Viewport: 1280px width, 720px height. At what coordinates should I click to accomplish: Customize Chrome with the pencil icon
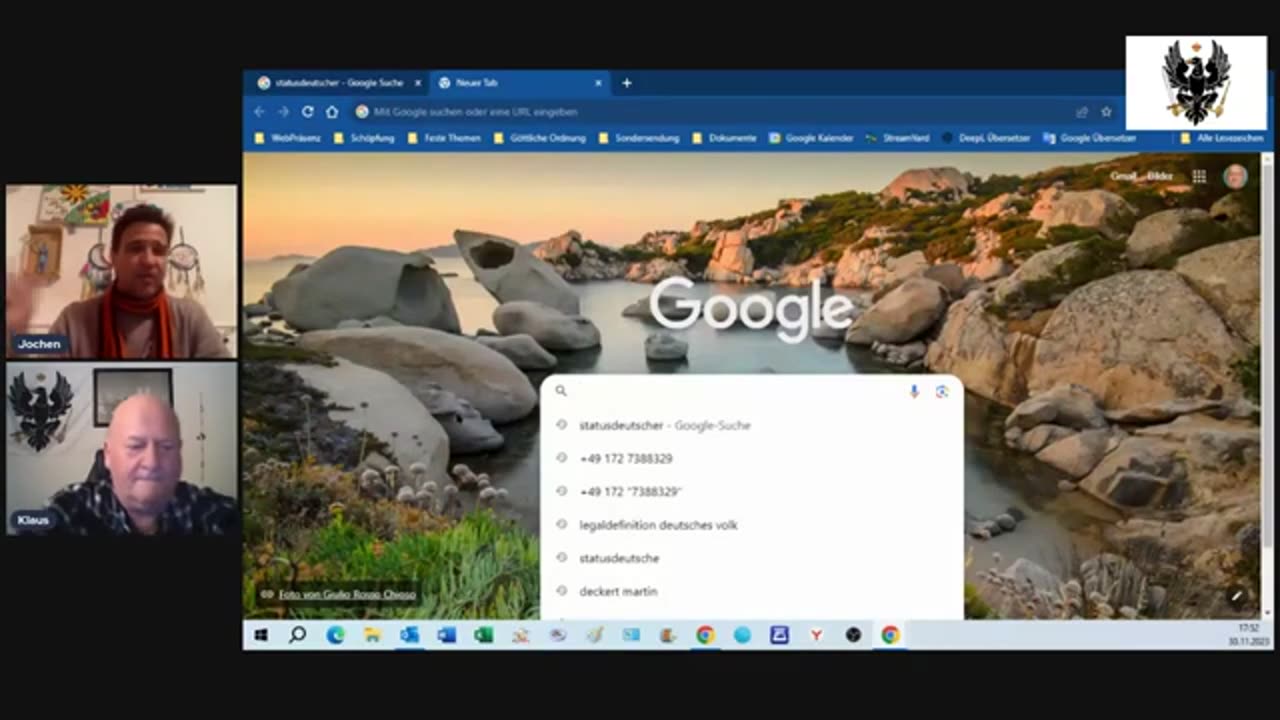1236,596
